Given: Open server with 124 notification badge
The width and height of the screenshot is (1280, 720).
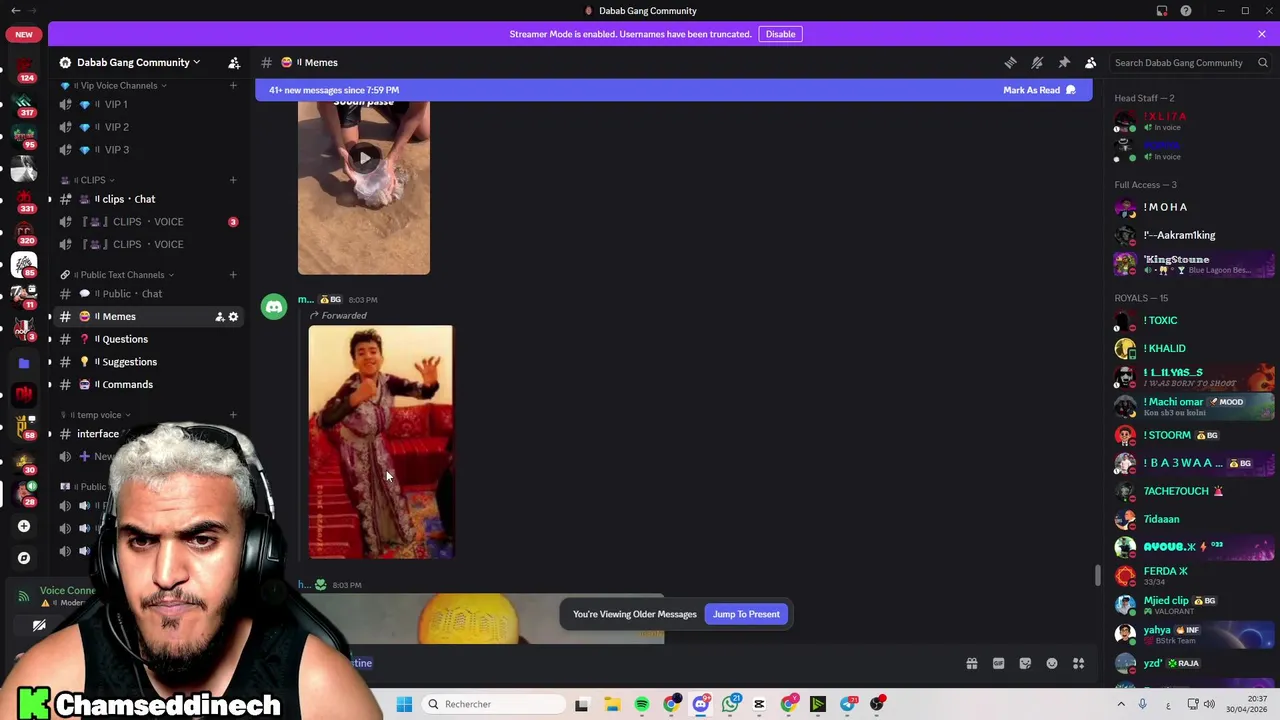Looking at the screenshot, I should coord(24,66).
